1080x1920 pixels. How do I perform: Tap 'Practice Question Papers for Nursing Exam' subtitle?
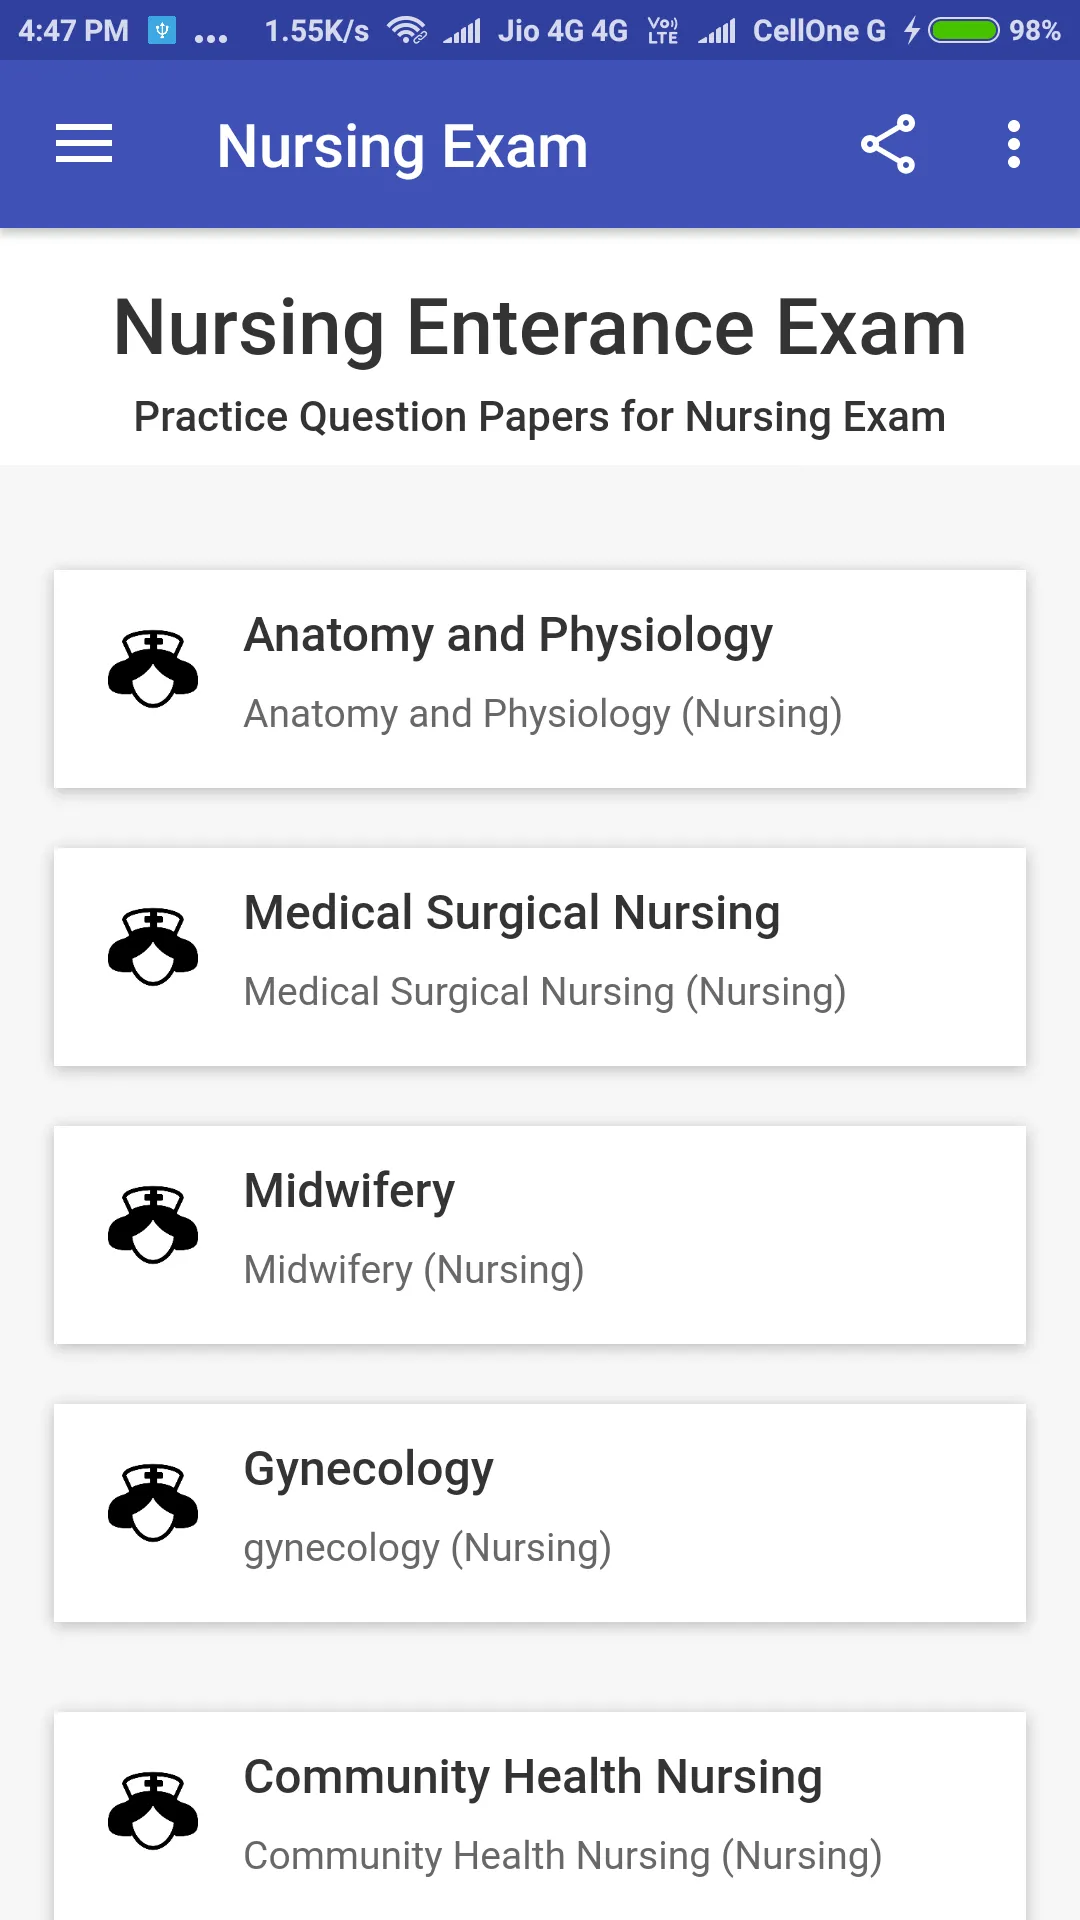click(540, 417)
